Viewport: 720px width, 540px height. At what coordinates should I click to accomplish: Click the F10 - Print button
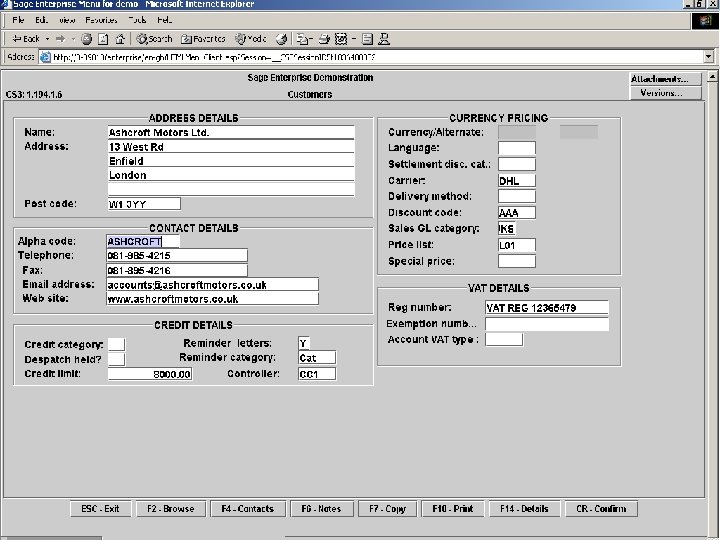tap(453, 509)
